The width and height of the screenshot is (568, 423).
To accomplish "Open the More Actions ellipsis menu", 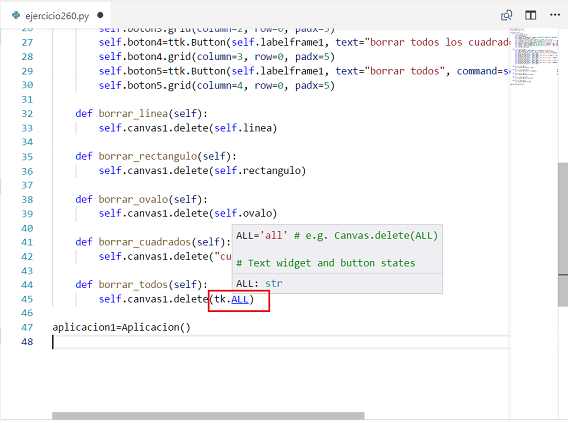I will pos(555,15).
